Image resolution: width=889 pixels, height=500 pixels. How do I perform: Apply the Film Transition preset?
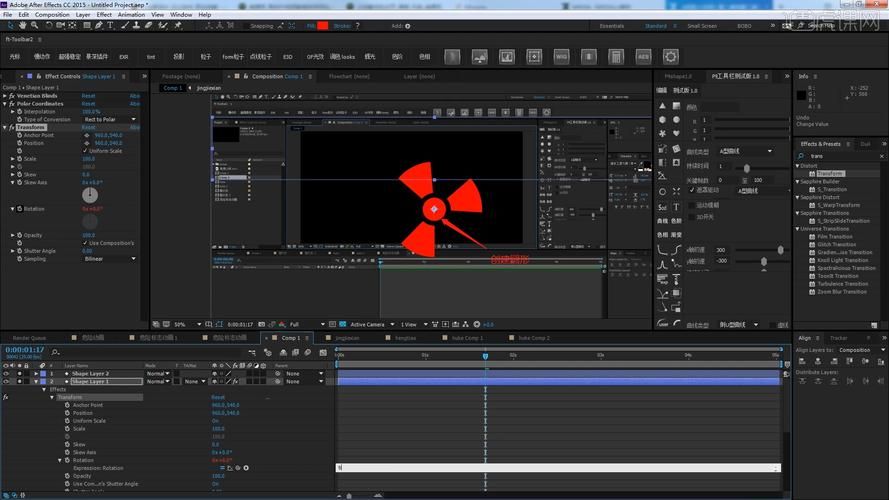(835, 236)
